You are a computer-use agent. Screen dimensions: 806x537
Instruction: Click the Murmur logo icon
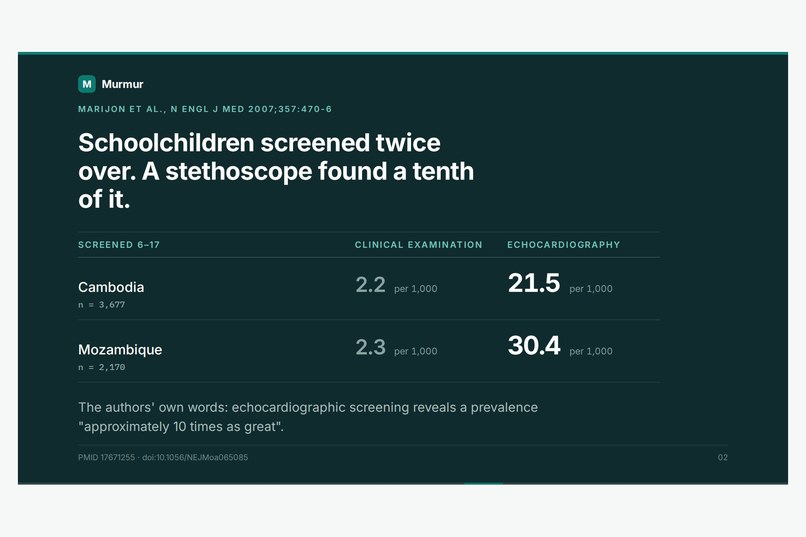[x=87, y=84]
